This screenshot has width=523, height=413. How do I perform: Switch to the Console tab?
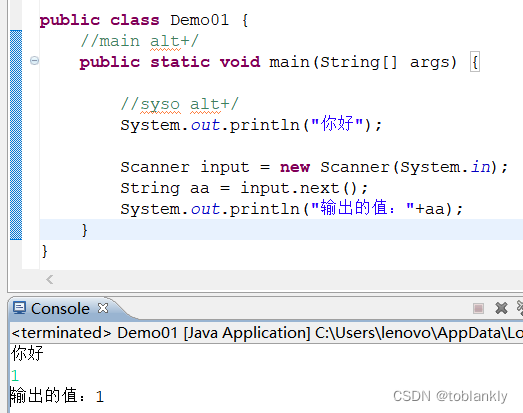click(60, 308)
